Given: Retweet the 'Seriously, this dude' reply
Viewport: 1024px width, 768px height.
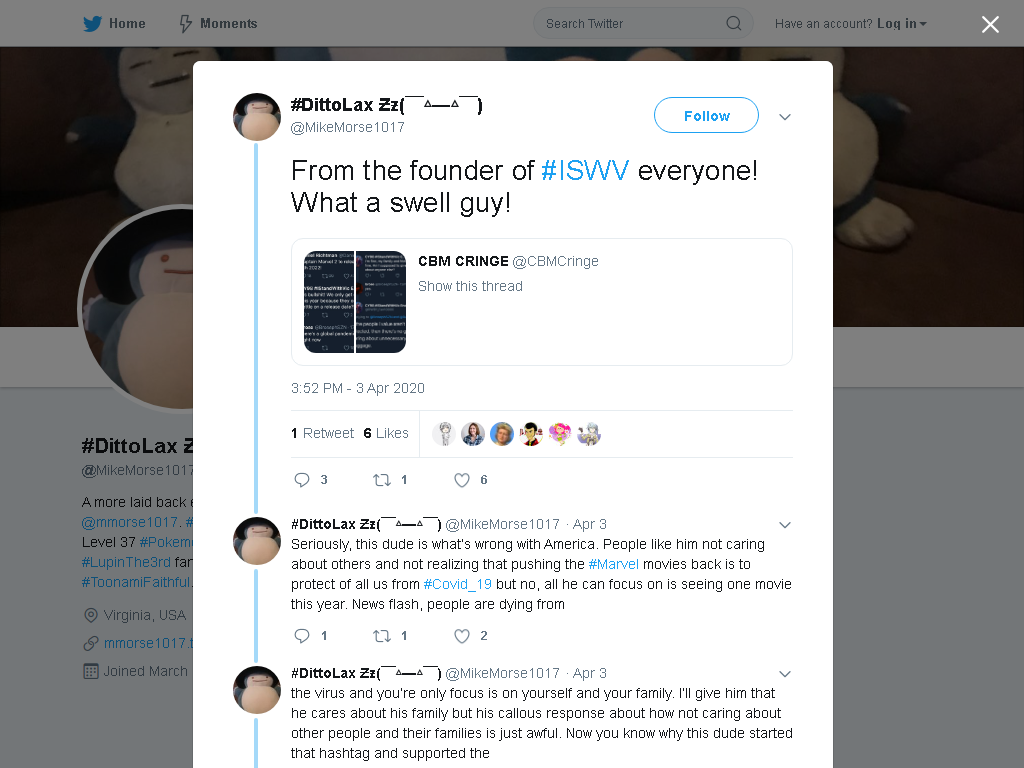Looking at the screenshot, I should (x=381, y=636).
